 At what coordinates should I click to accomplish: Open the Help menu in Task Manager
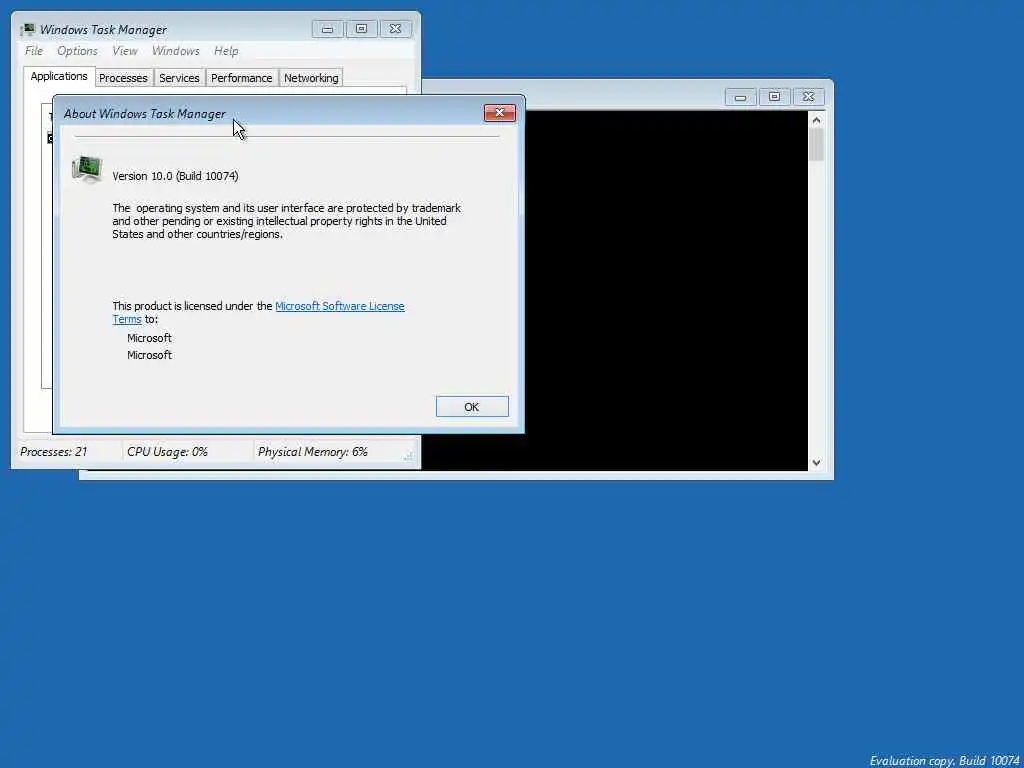point(226,51)
